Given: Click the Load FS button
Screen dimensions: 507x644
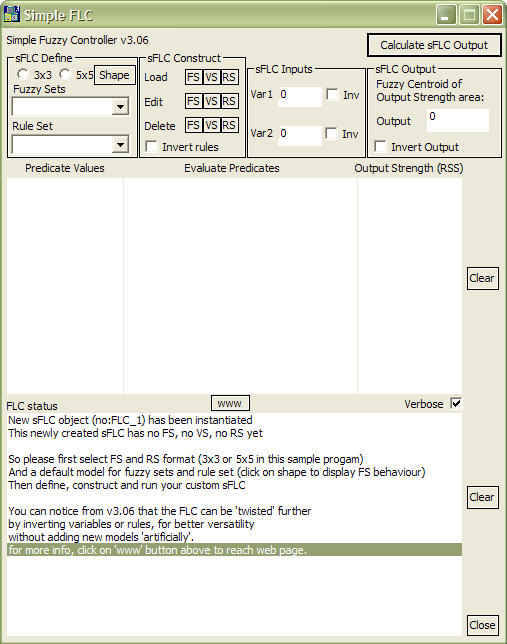Looking at the screenshot, I should click(194, 77).
